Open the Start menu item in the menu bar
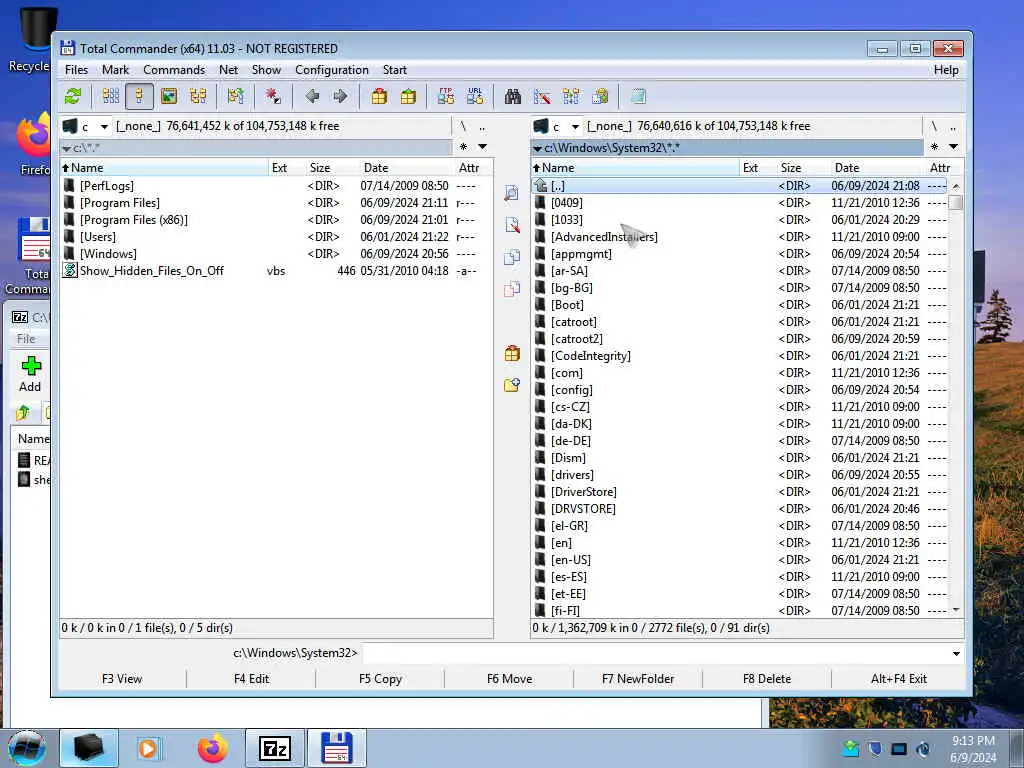 pyautogui.click(x=394, y=70)
